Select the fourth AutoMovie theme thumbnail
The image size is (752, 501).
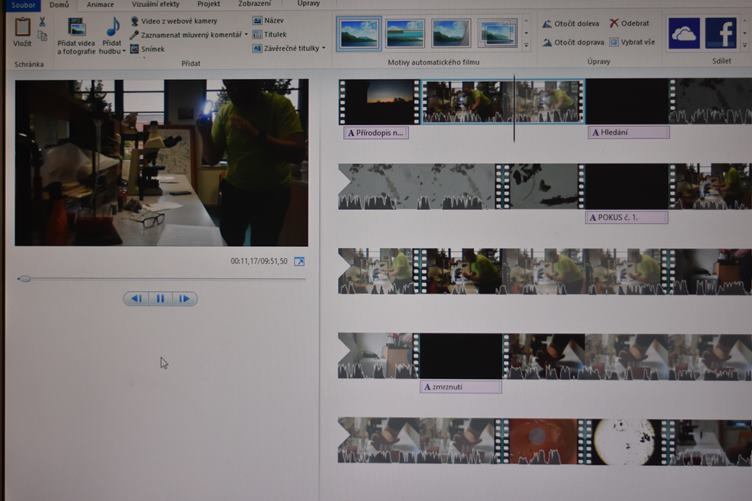pos(497,34)
